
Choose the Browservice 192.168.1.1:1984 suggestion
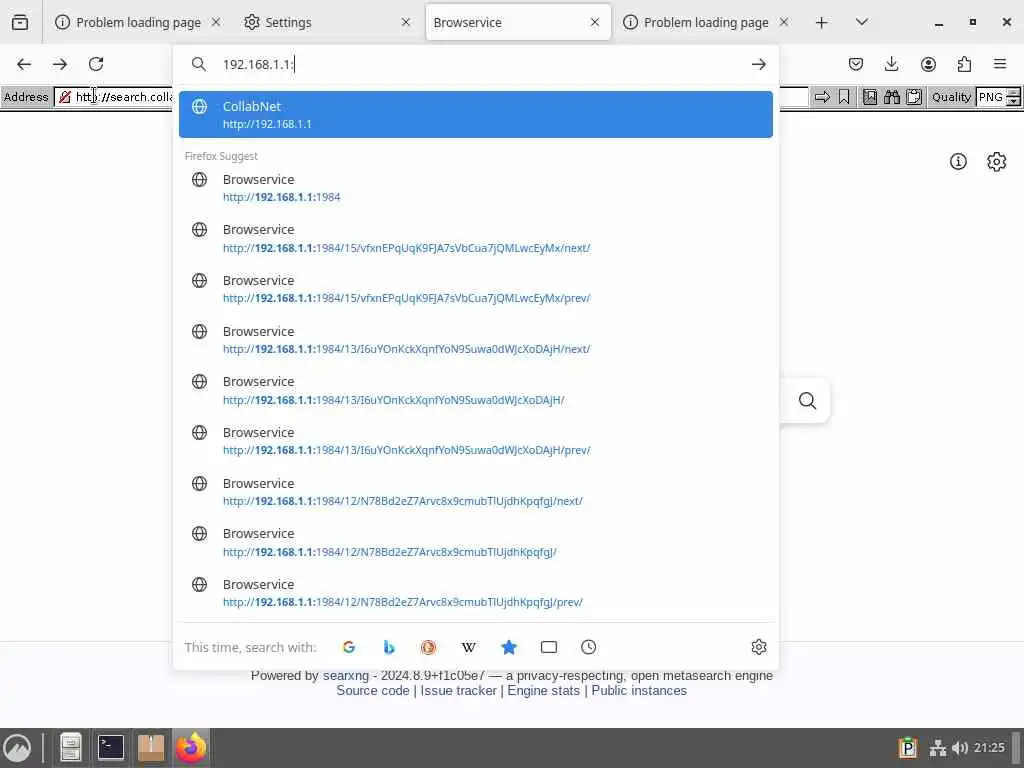[475, 187]
